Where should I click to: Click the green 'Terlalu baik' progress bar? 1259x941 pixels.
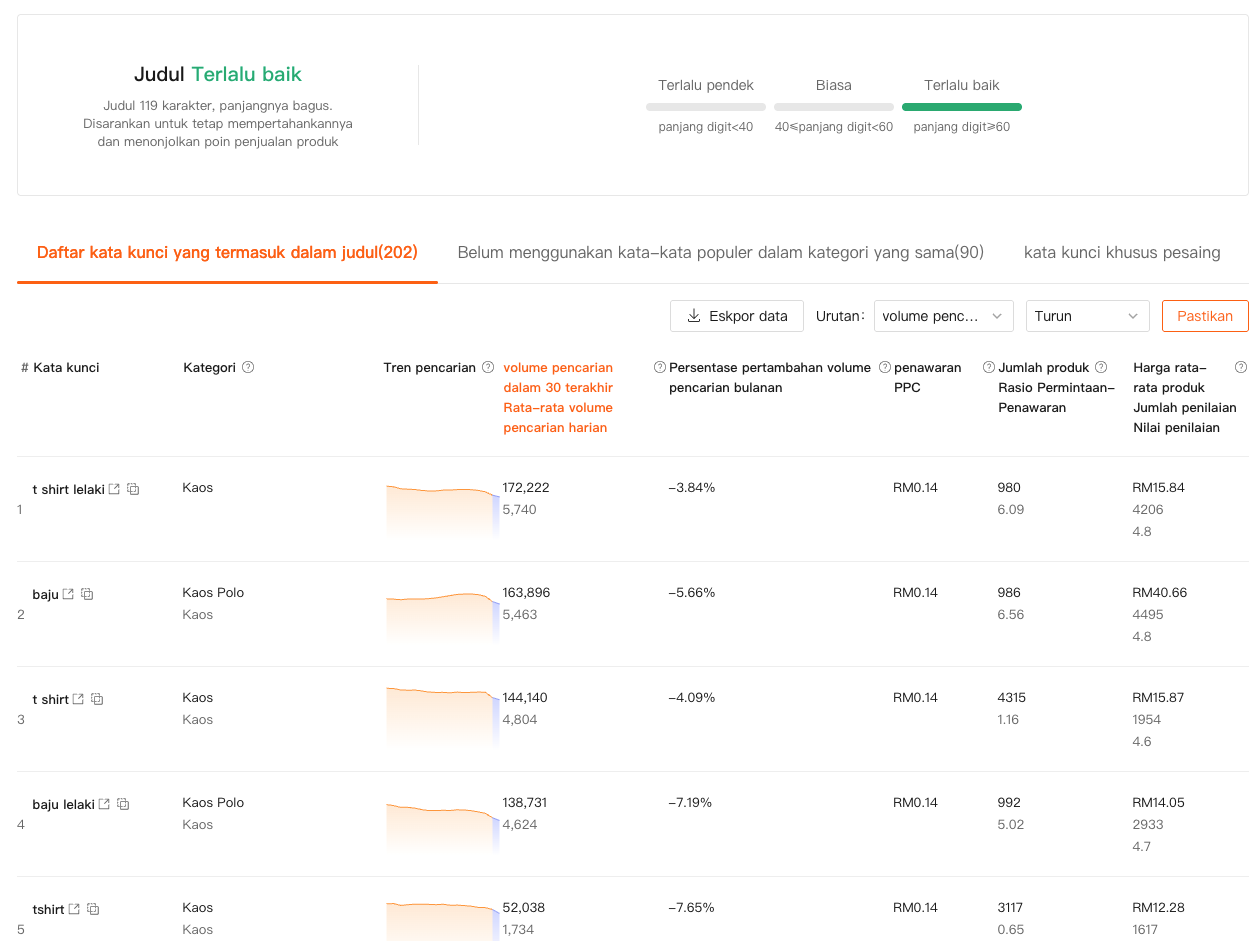961,106
